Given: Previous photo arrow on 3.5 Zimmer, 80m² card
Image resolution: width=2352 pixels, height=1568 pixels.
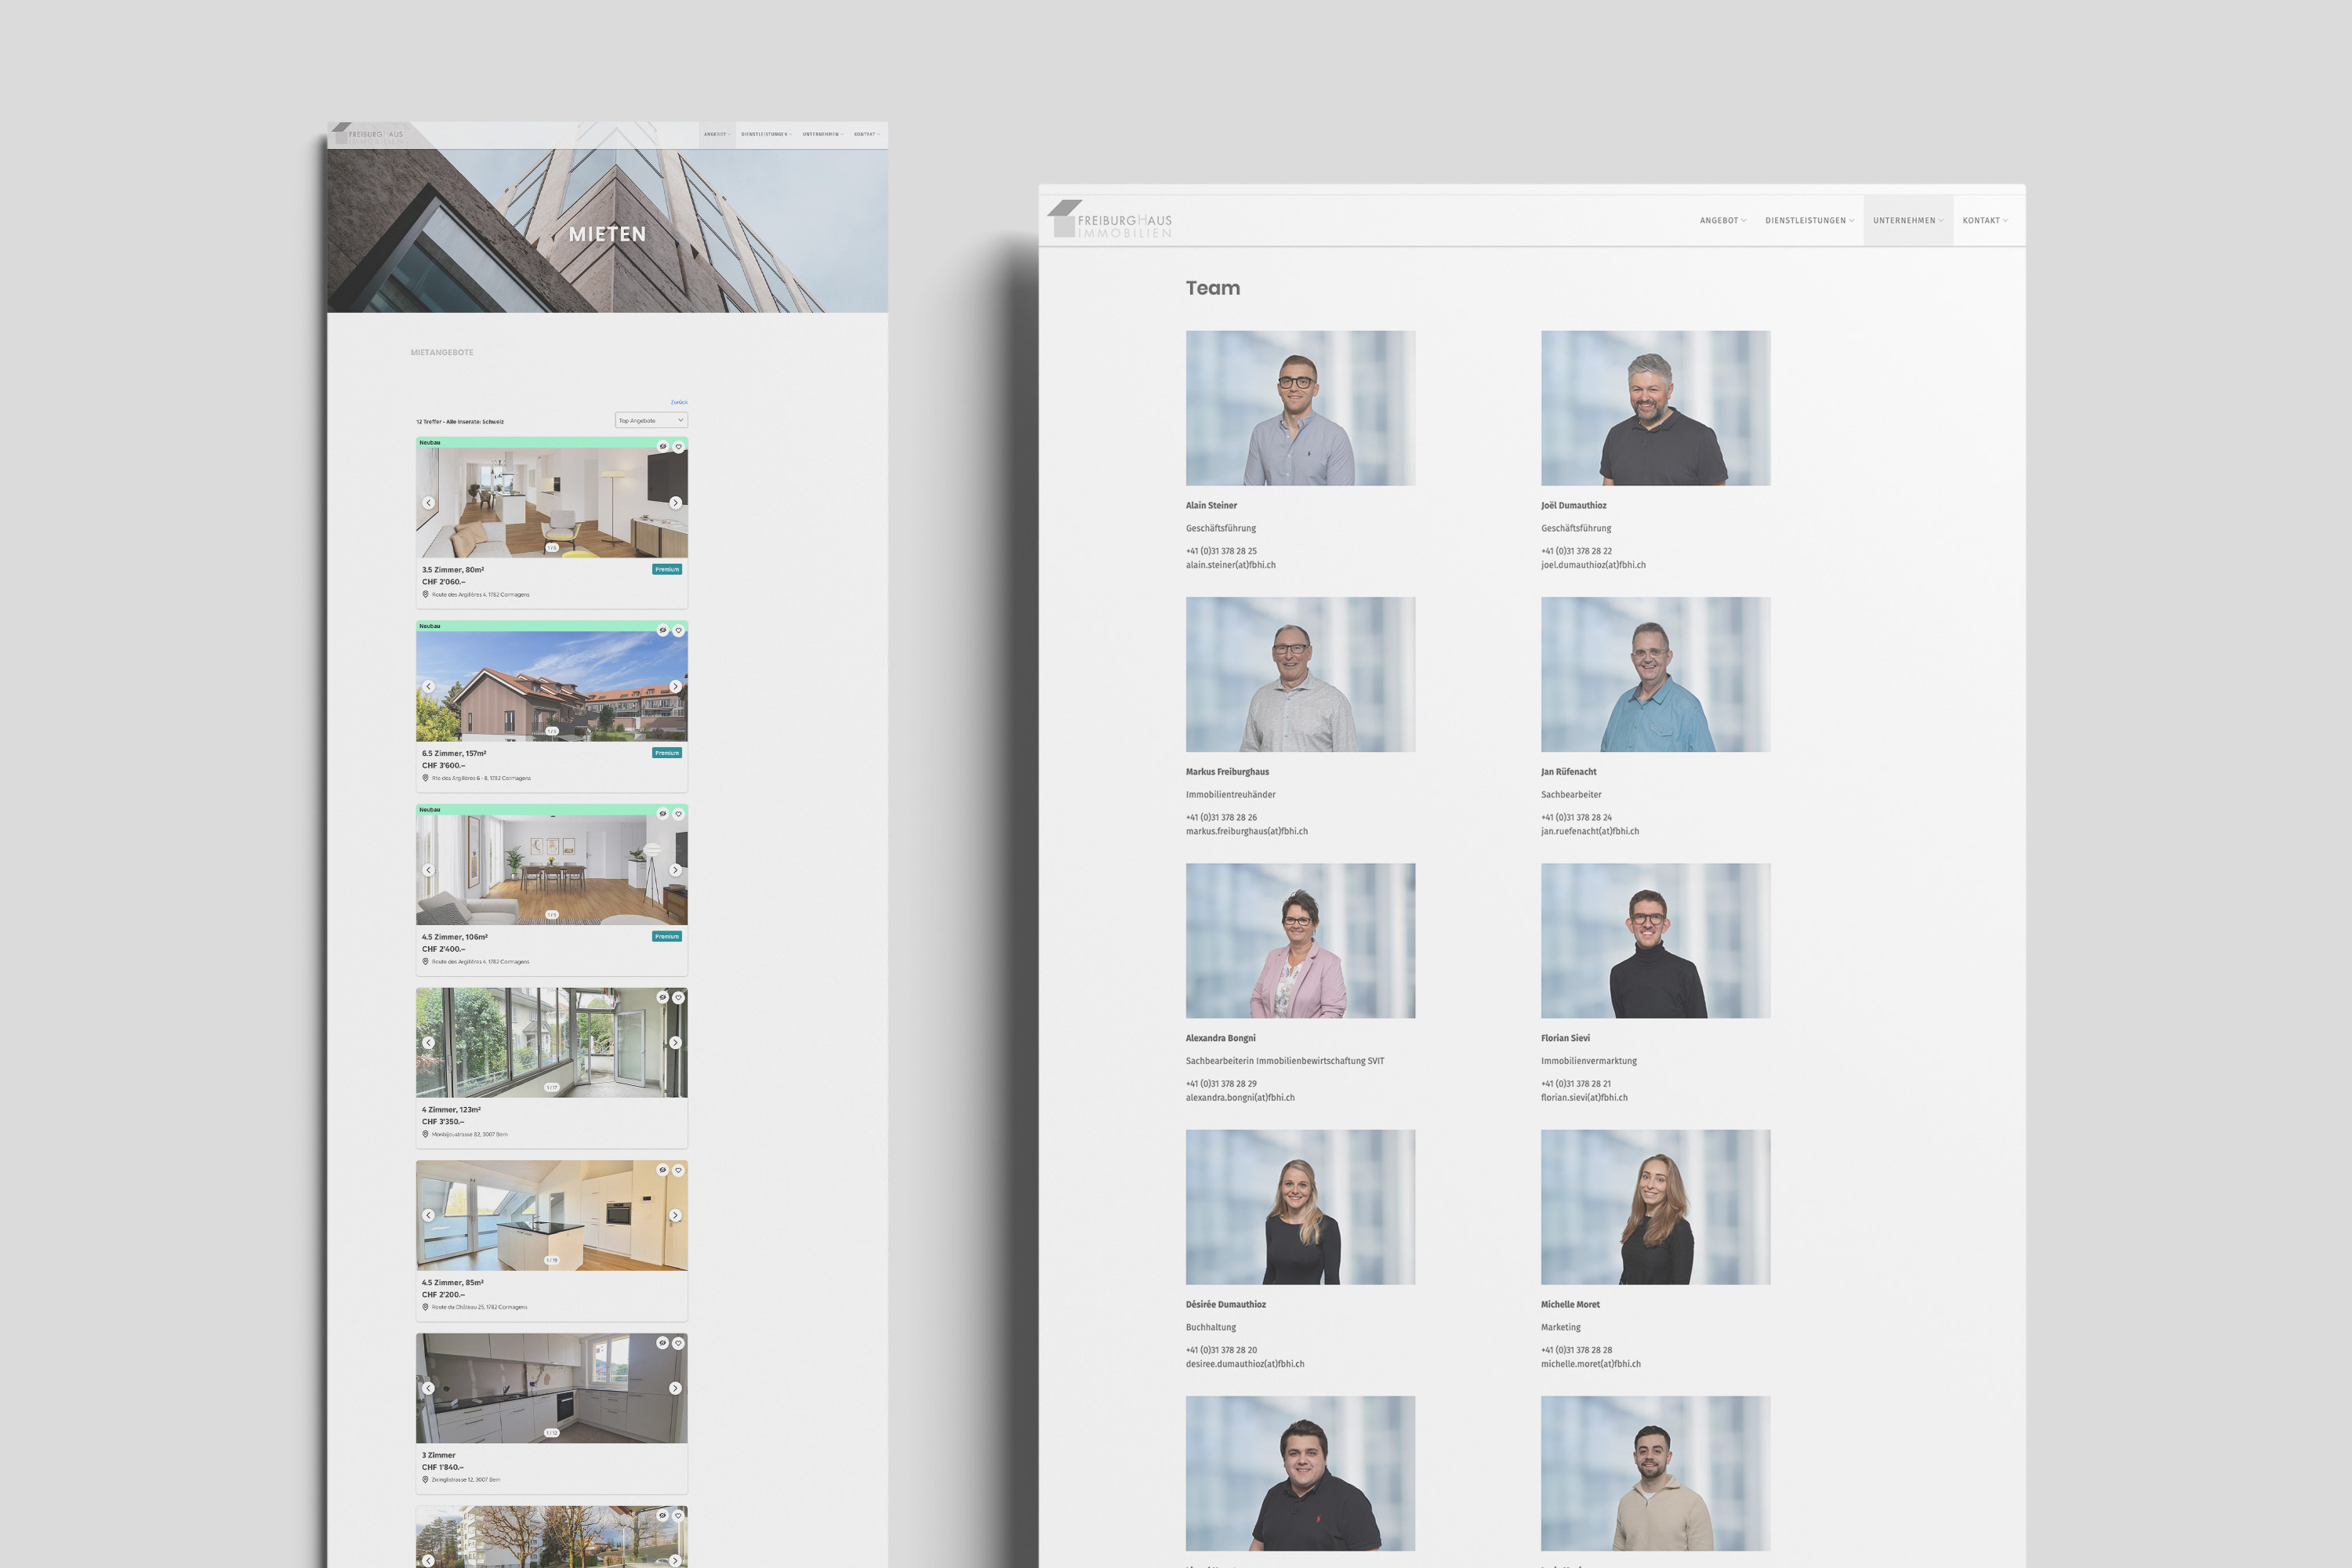Looking at the screenshot, I should tap(428, 503).
